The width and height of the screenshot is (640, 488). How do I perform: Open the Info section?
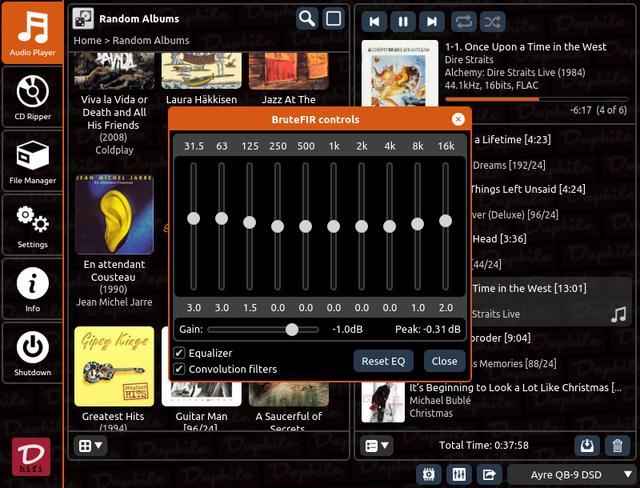[32, 290]
